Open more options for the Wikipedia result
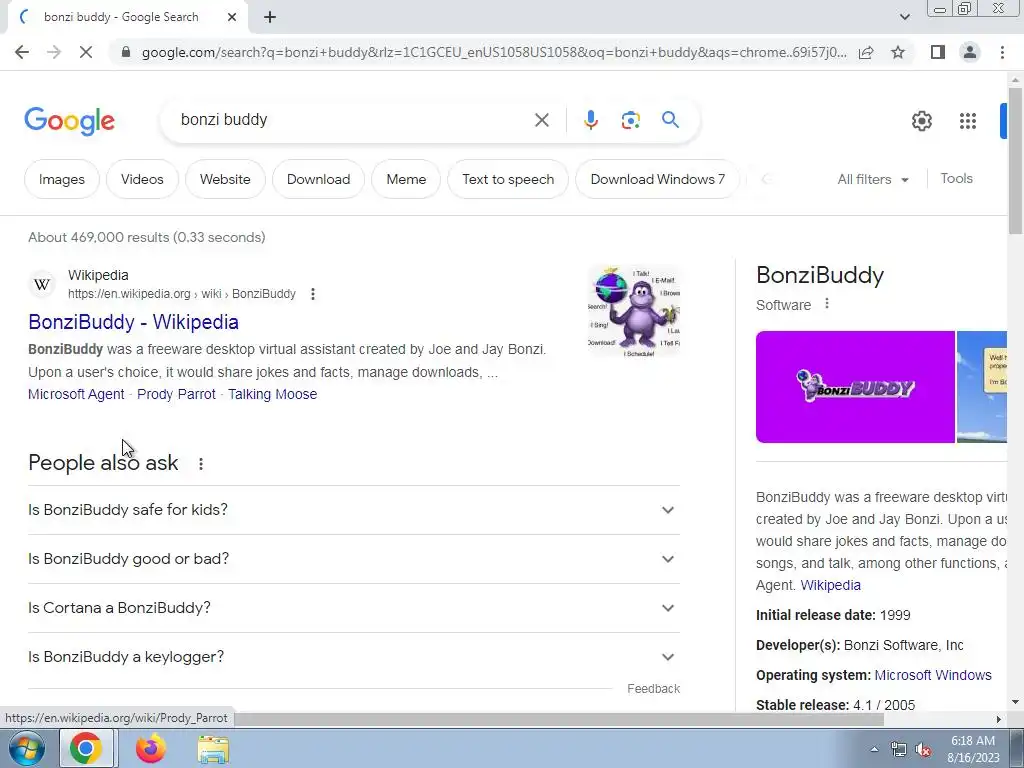The height and width of the screenshot is (768, 1024). [x=313, y=294]
